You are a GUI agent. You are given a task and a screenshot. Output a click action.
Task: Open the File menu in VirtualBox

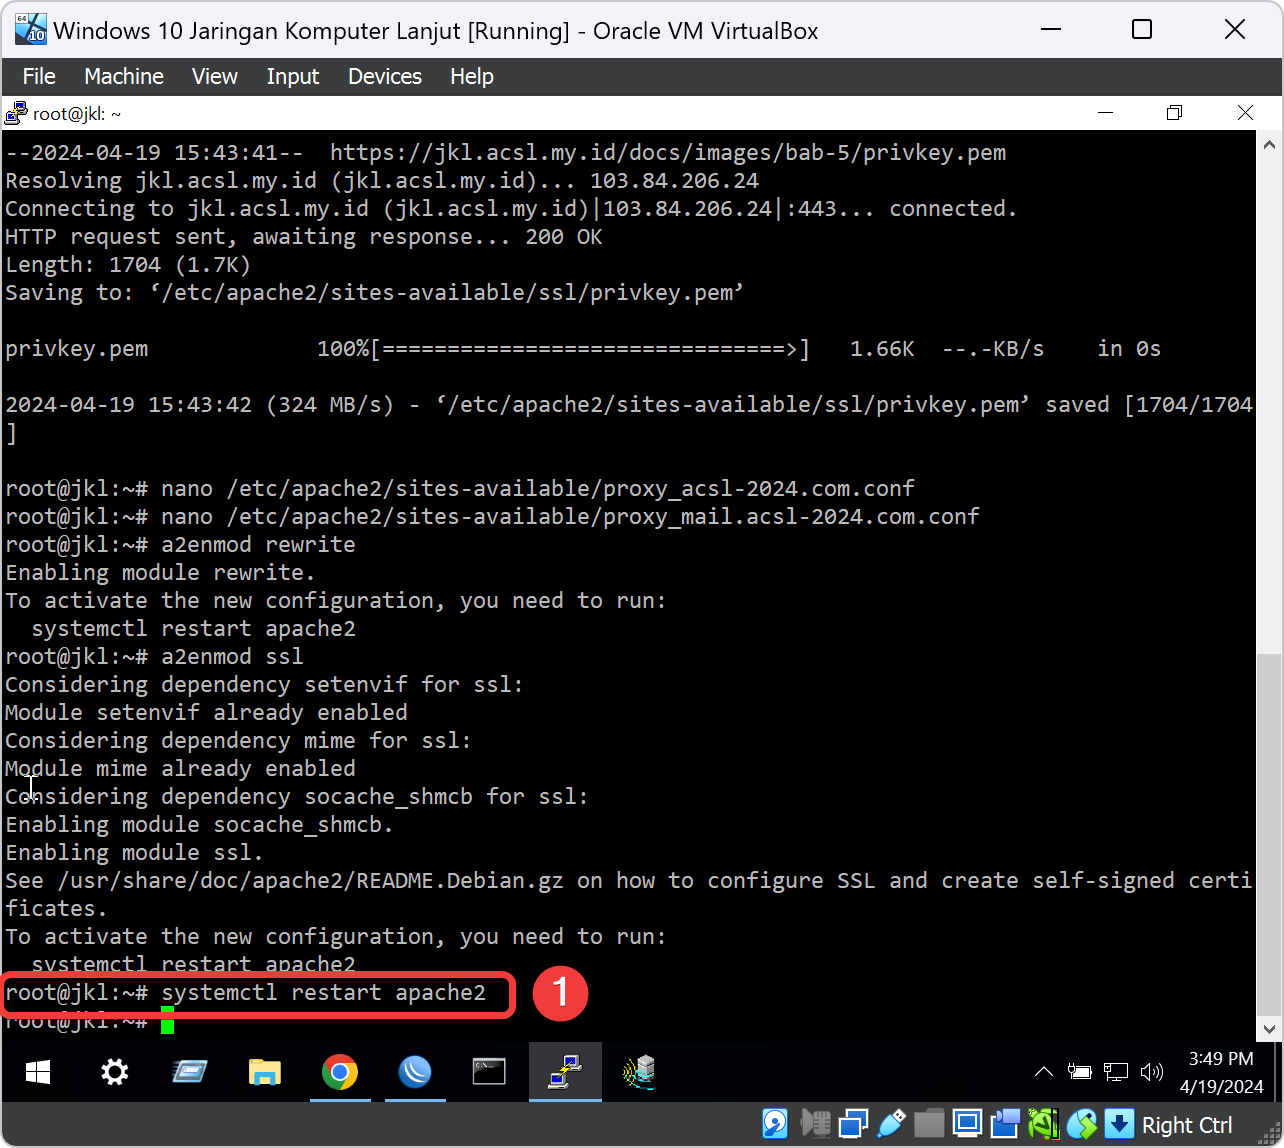click(39, 76)
